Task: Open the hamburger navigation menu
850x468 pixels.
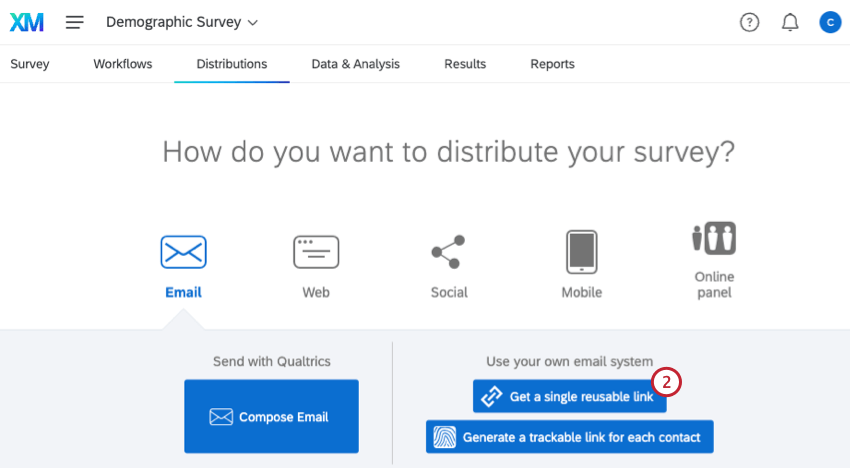Action: click(x=75, y=22)
